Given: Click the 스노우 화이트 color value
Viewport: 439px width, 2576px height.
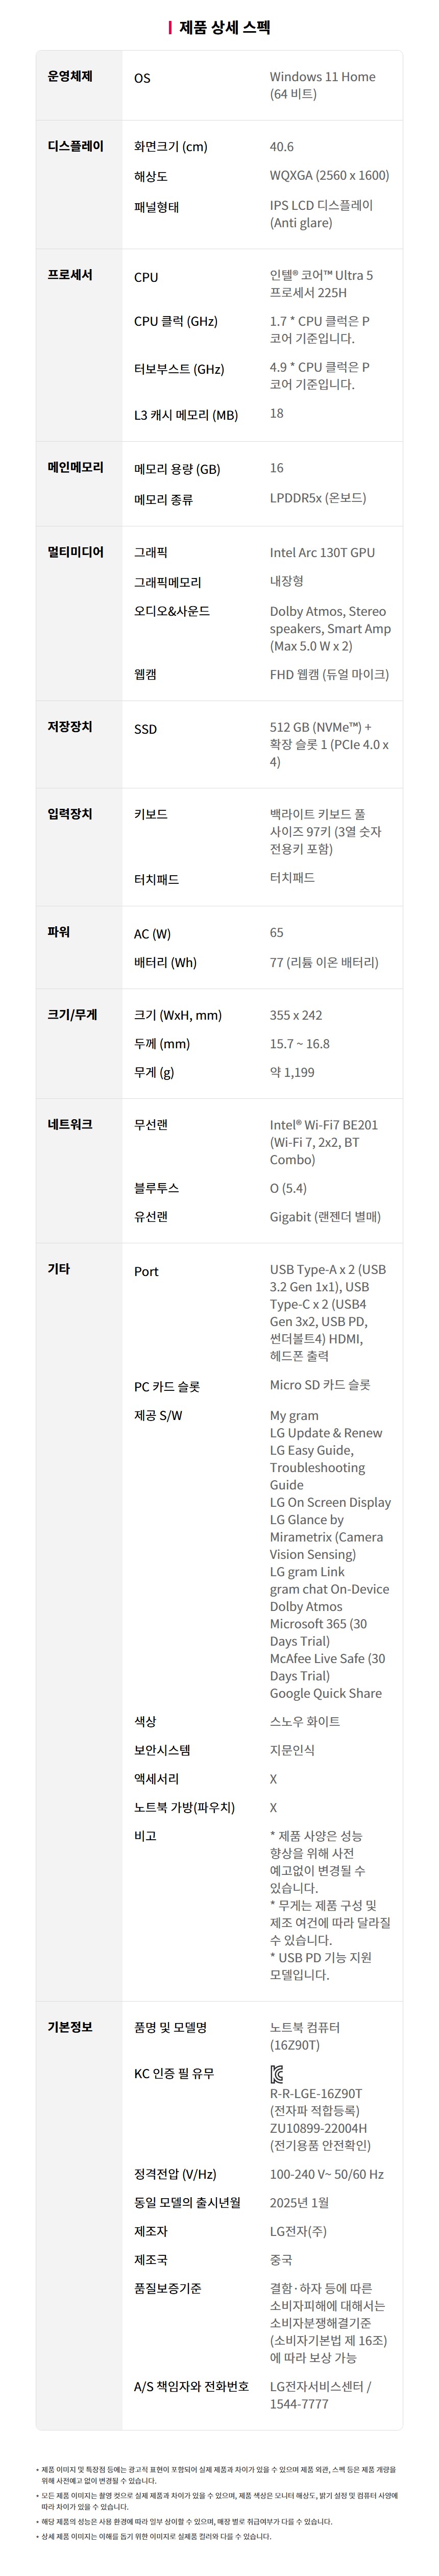Looking at the screenshot, I should click(x=305, y=1722).
